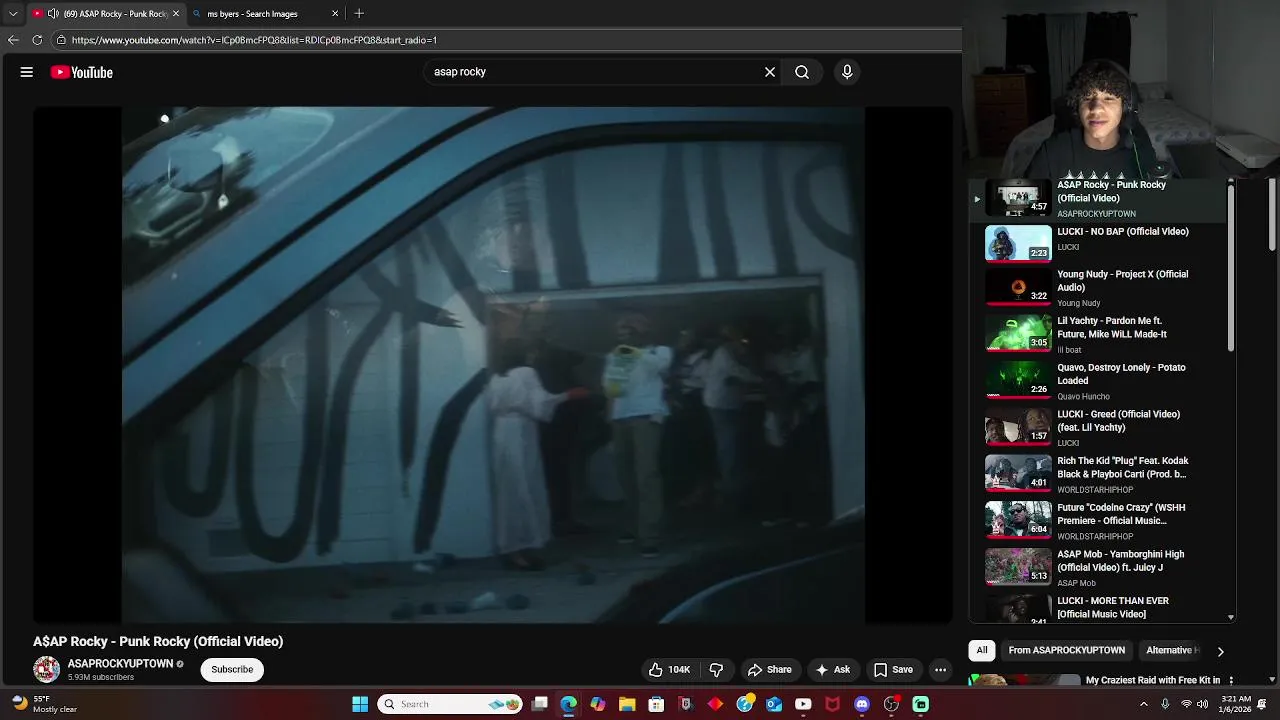Open weather widget showing 55°F
The width and height of the screenshot is (1280, 720).
pyautogui.click(x=45, y=704)
